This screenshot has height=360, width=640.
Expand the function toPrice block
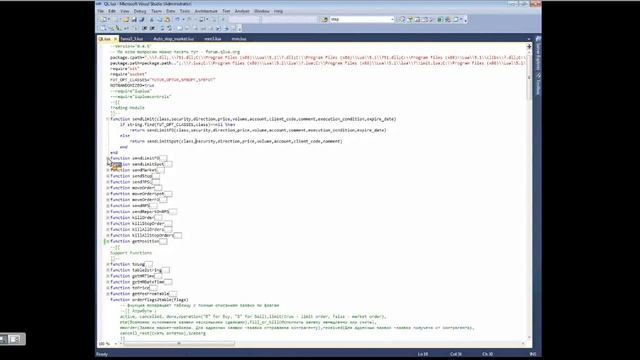(x=108, y=288)
